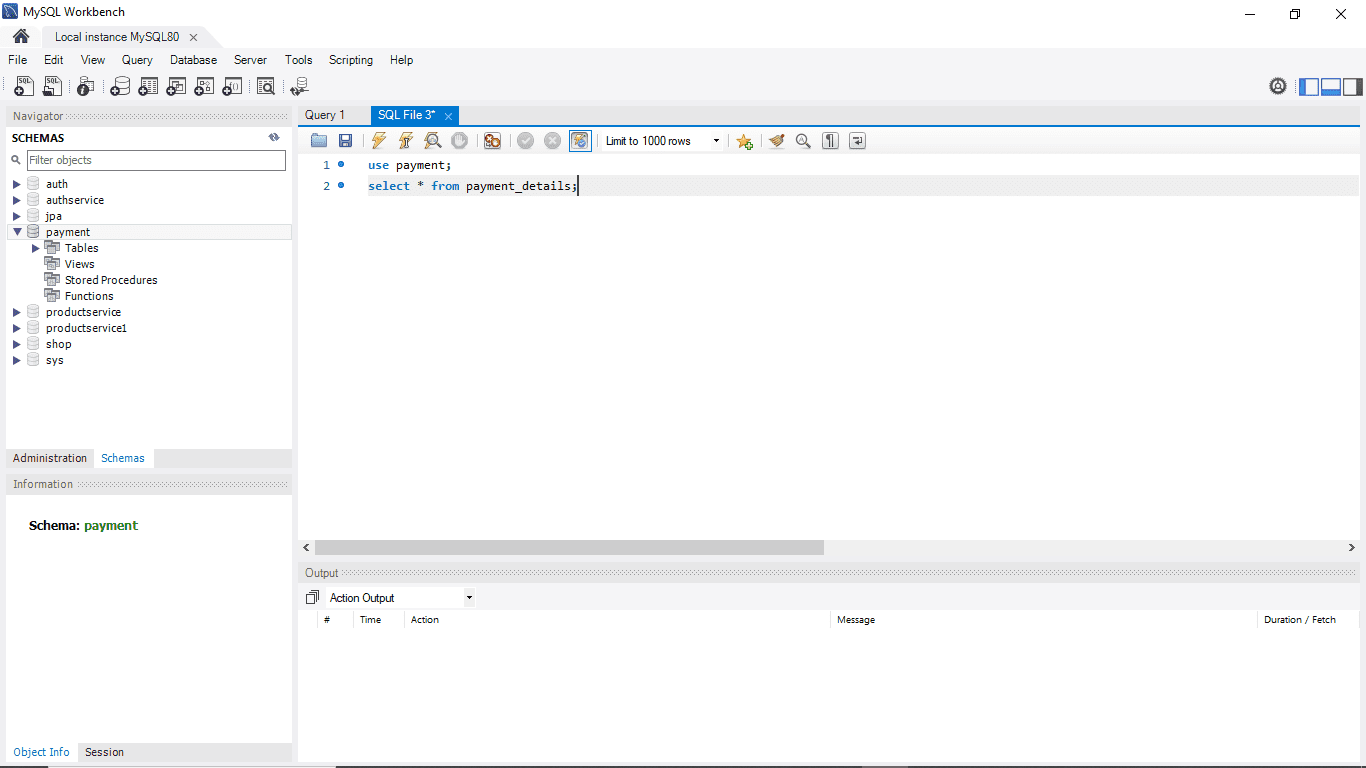Viewport: 1366px width, 768px height.
Task: Close the SQL File 3 tab
Action: 449,116
